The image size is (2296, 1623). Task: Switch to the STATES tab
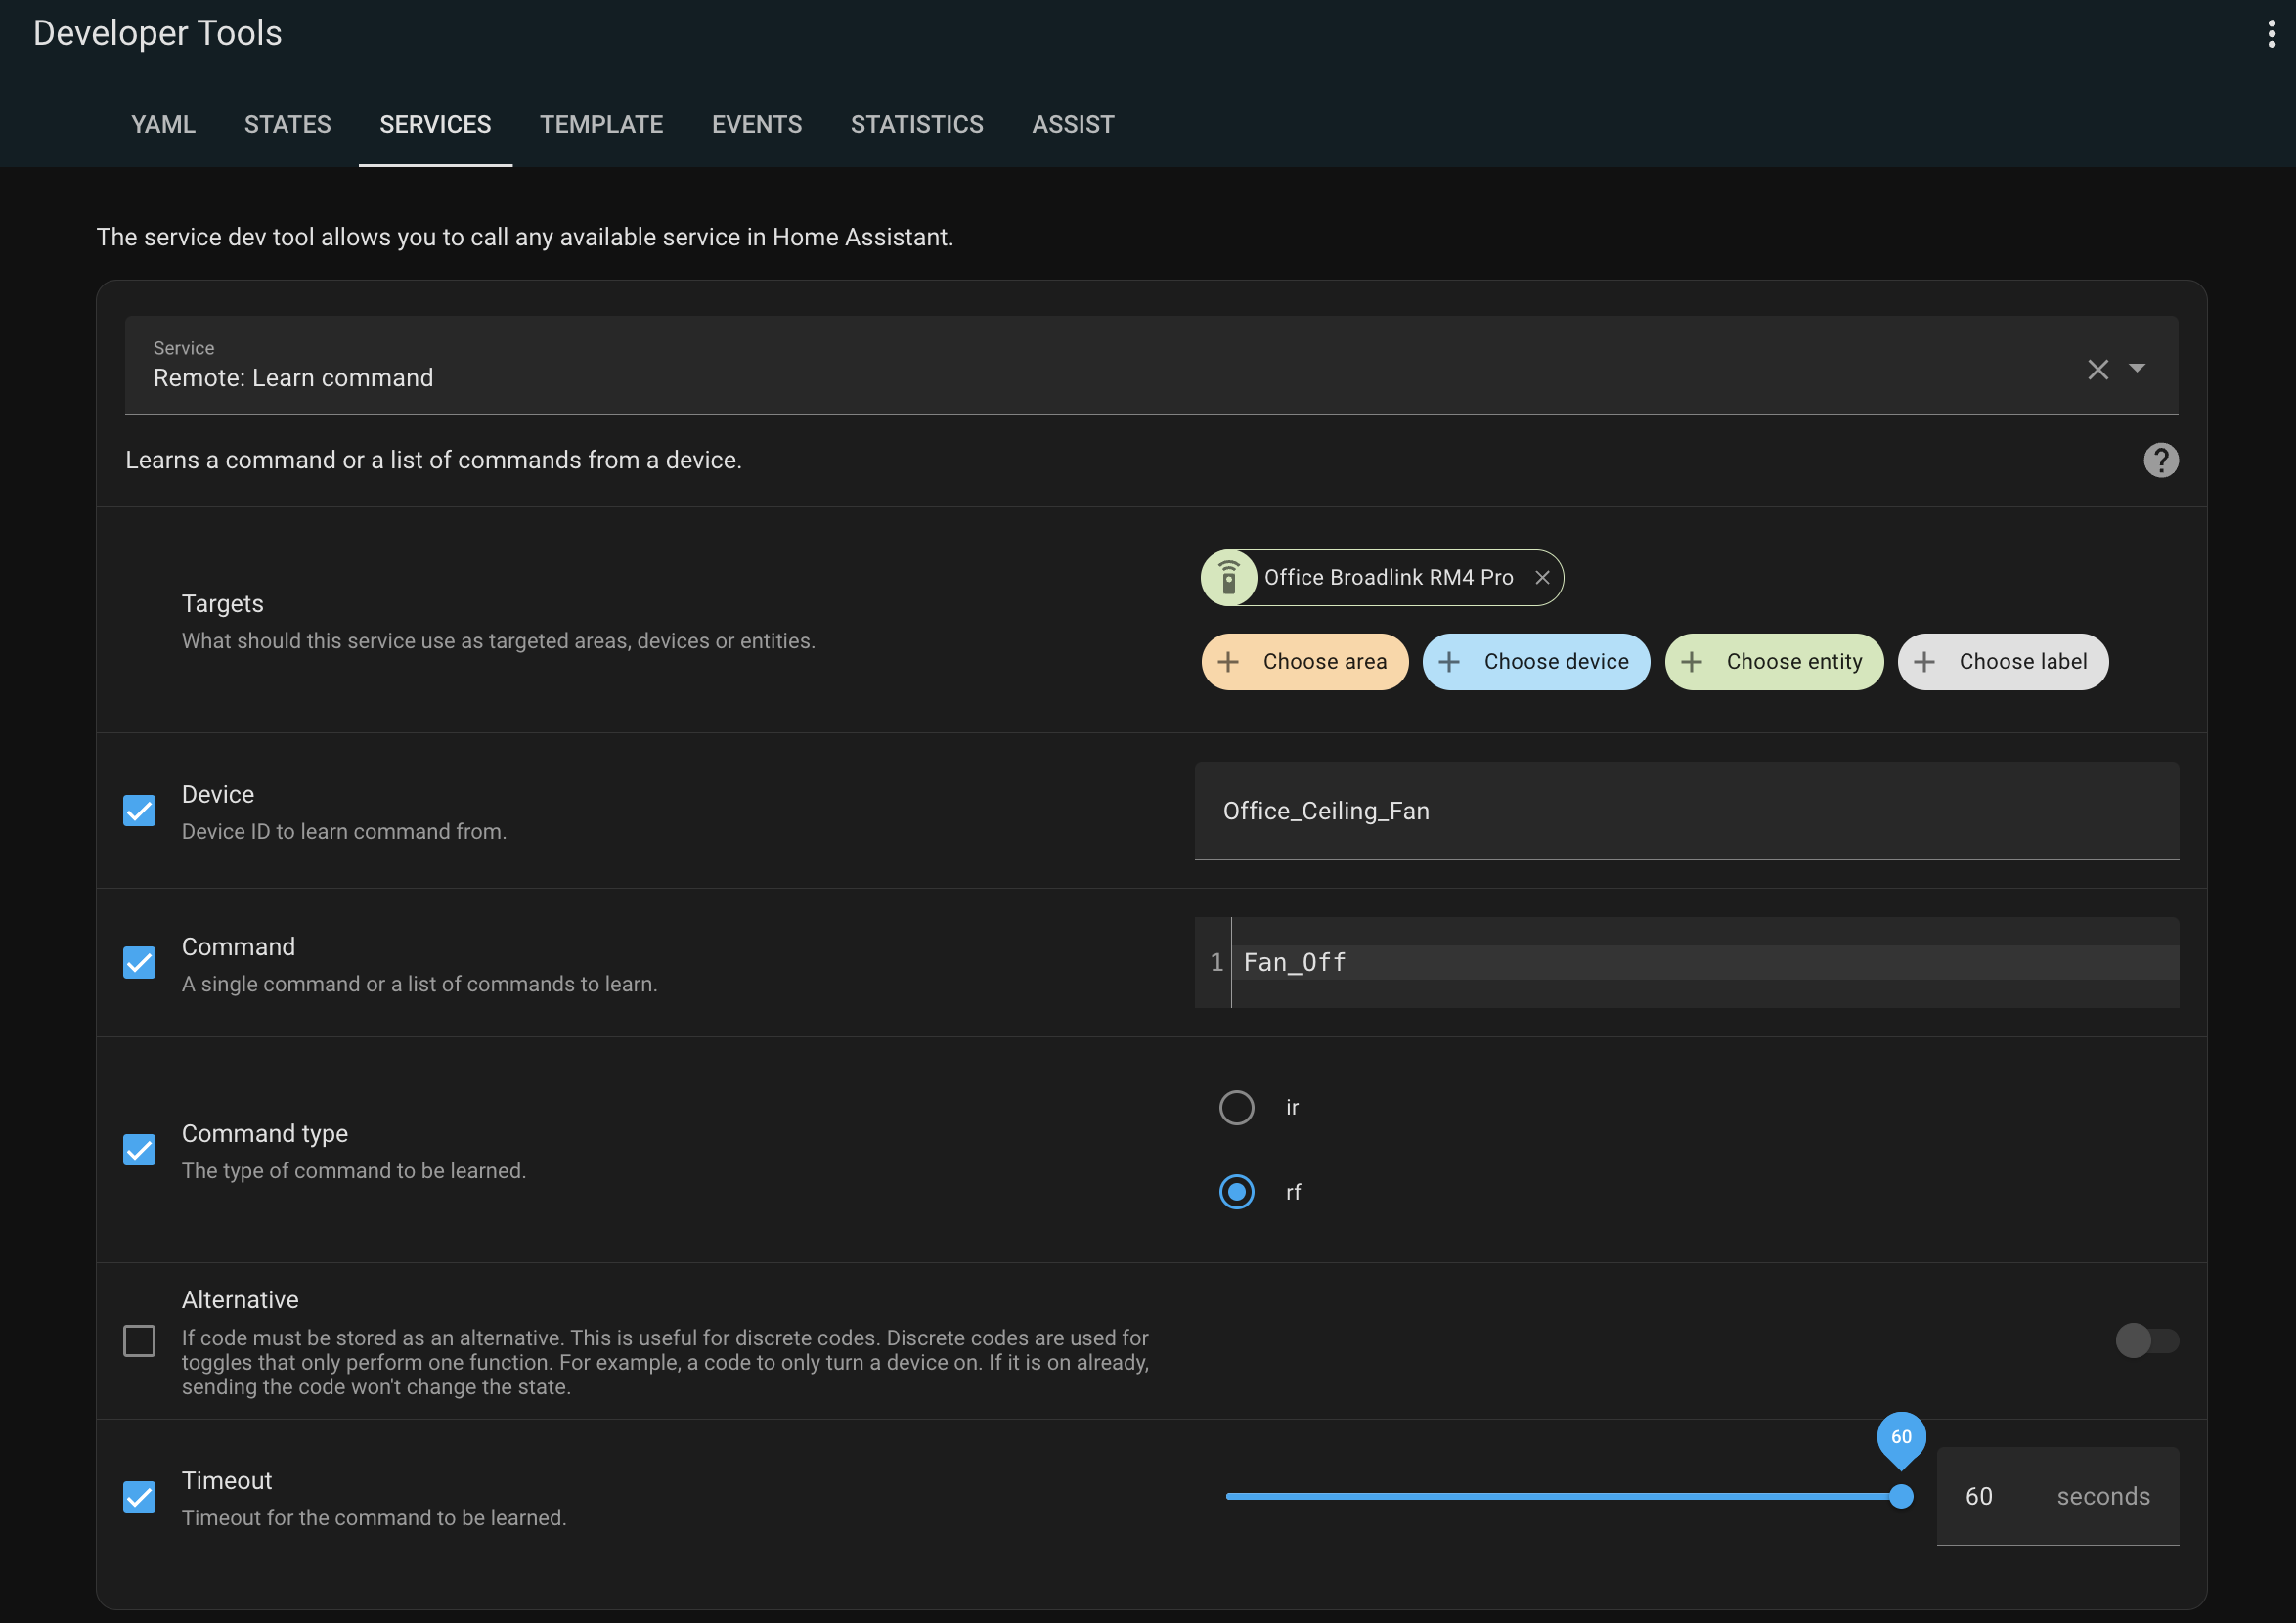click(x=287, y=125)
